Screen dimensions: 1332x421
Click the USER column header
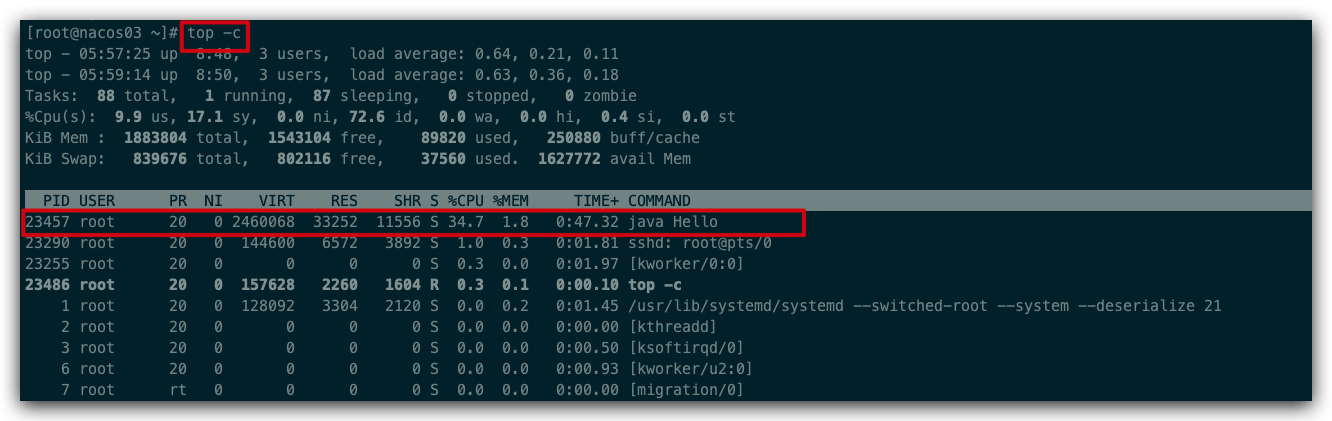tap(97, 201)
